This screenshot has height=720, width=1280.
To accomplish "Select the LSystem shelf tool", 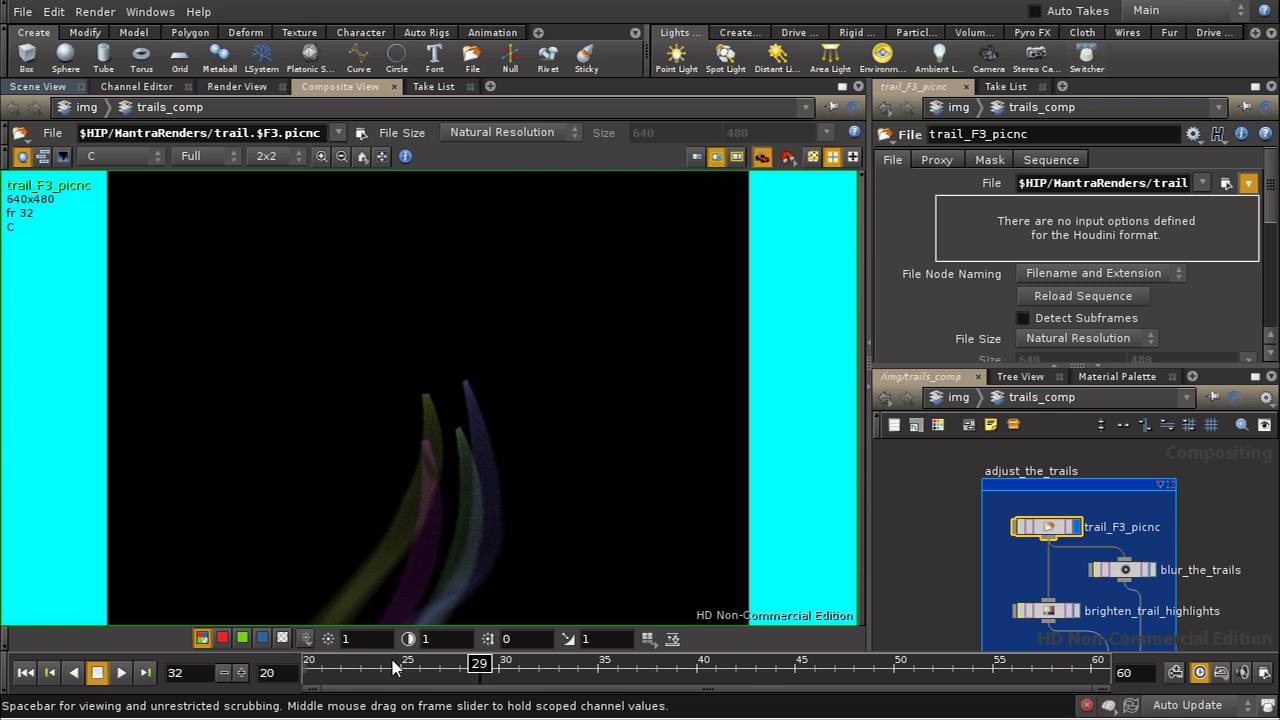I will tap(262, 58).
